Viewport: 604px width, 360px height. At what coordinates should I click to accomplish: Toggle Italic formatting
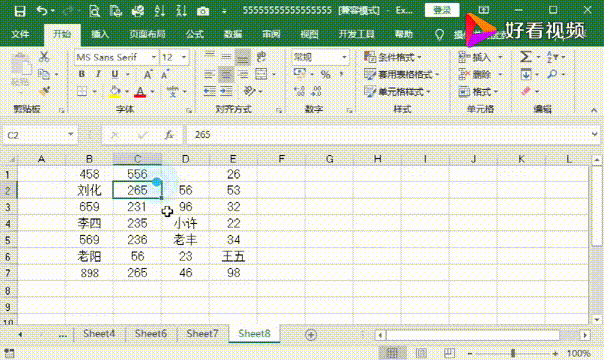[x=98, y=74]
